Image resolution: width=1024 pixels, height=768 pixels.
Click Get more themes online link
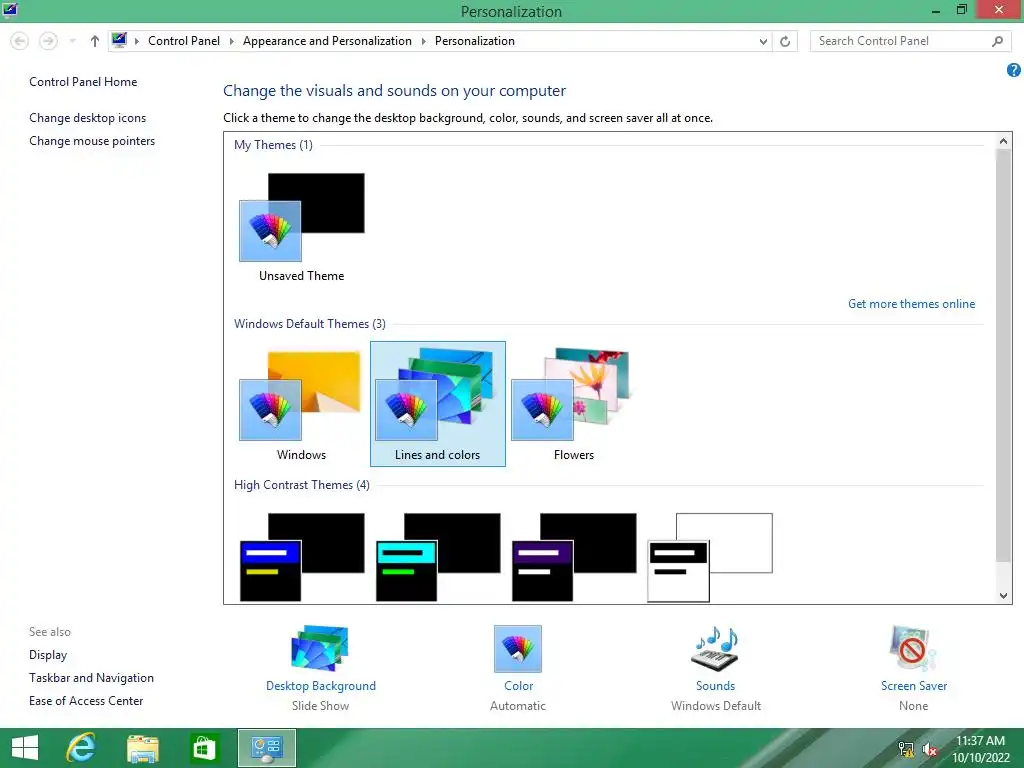coord(911,304)
